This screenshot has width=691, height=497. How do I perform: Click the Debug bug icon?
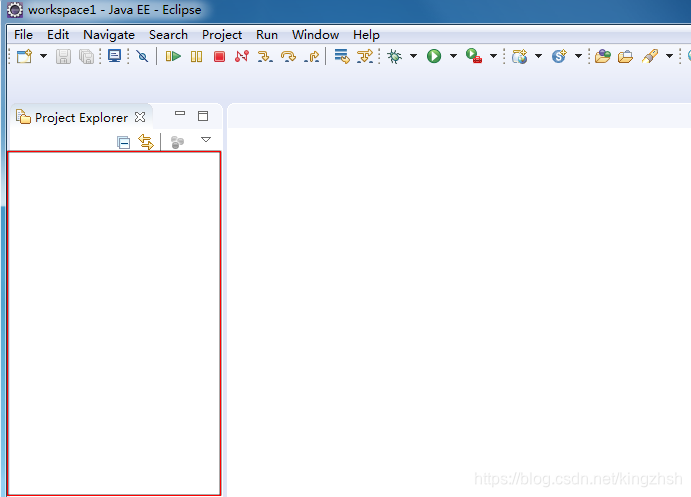click(x=394, y=56)
